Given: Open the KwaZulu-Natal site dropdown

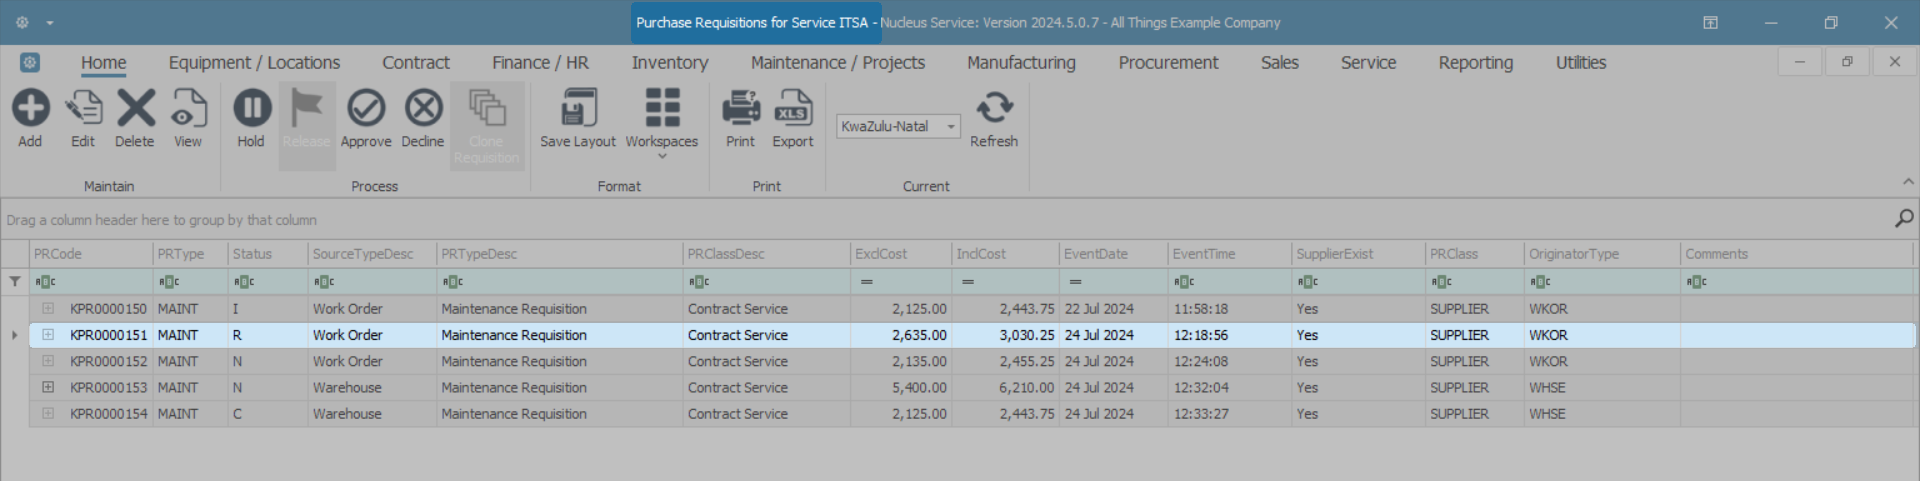Looking at the screenshot, I should (951, 127).
